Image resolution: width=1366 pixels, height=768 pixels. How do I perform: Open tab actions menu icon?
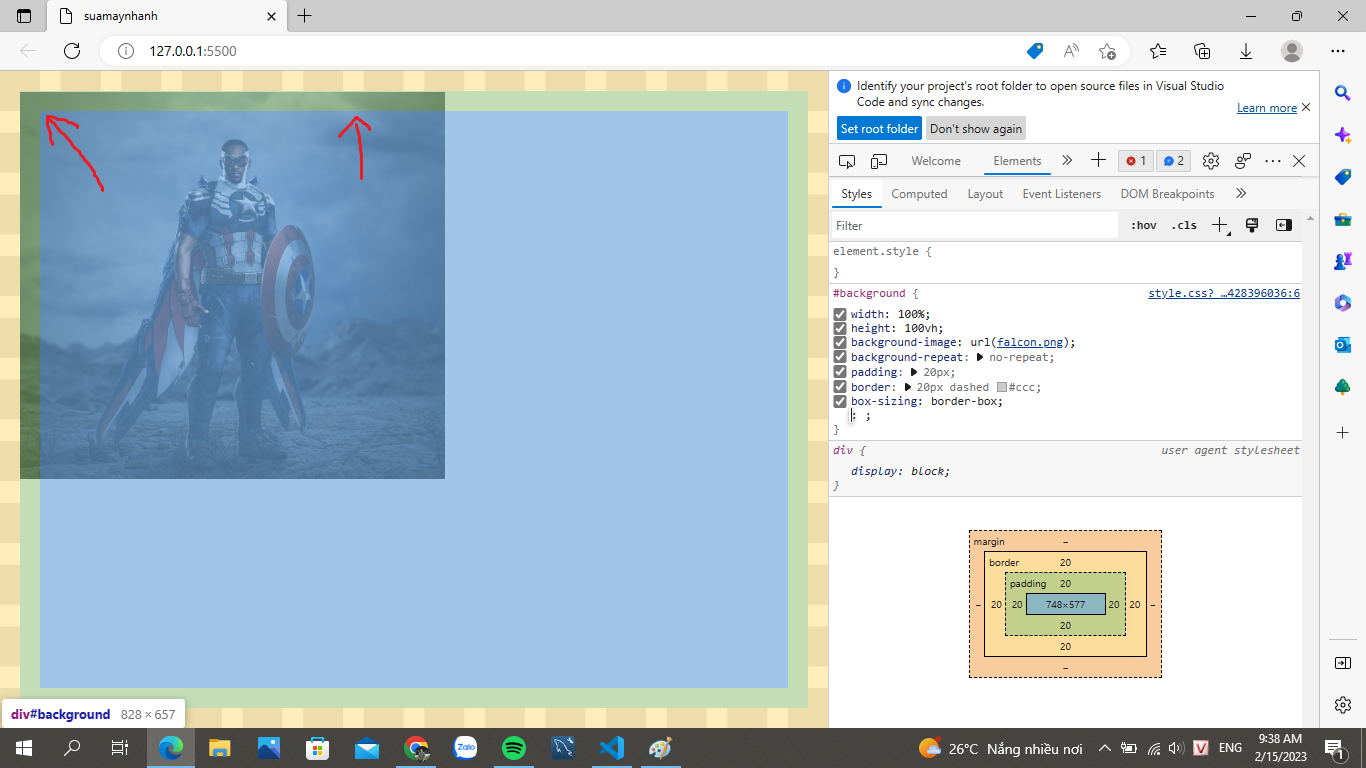coord(24,16)
